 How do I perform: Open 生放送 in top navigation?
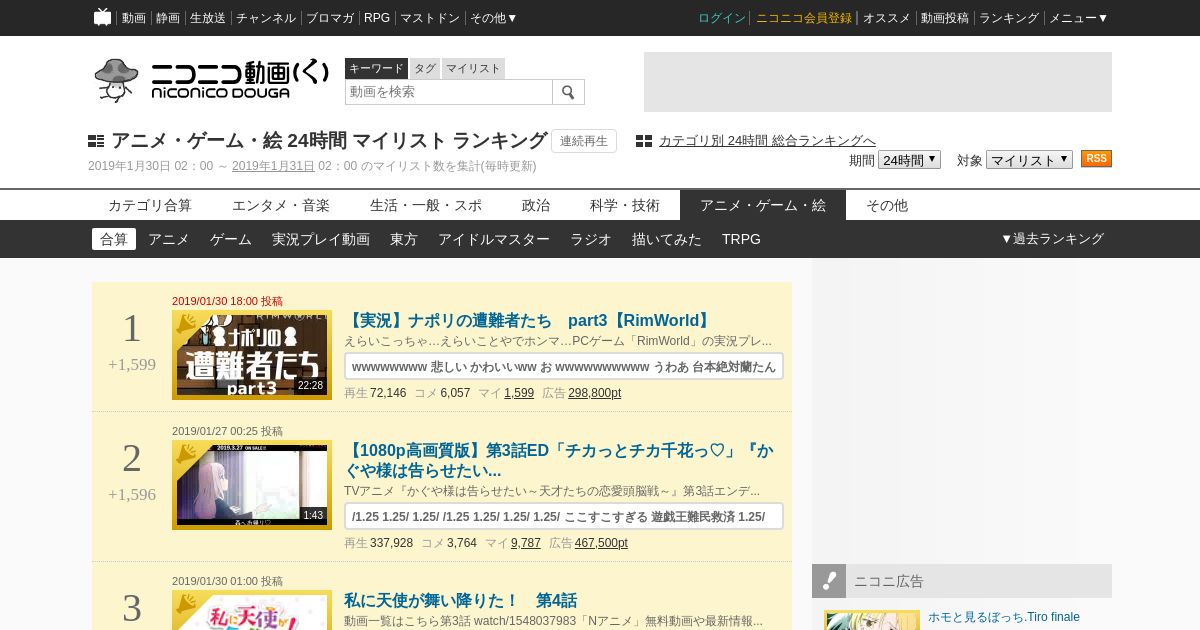208,18
